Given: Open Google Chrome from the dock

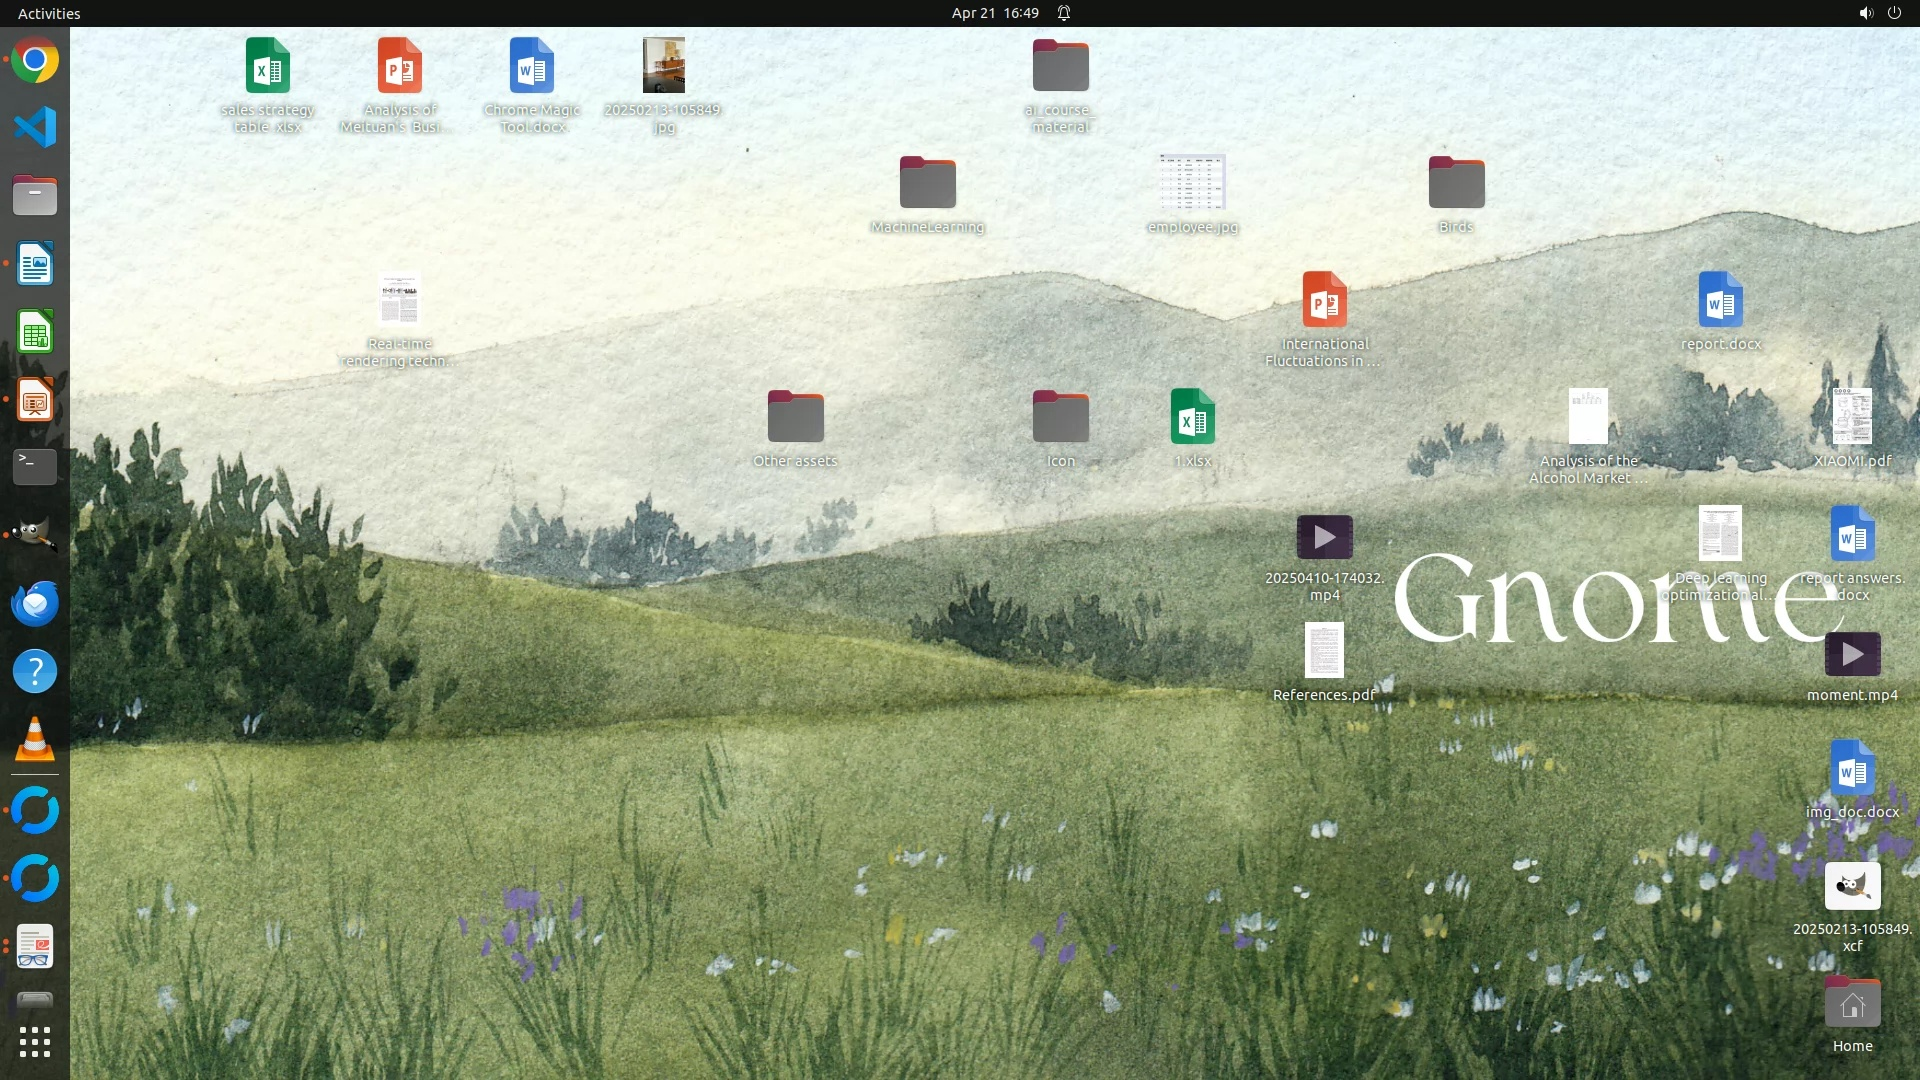Looking at the screenshot, I should (x=35, y=61).
